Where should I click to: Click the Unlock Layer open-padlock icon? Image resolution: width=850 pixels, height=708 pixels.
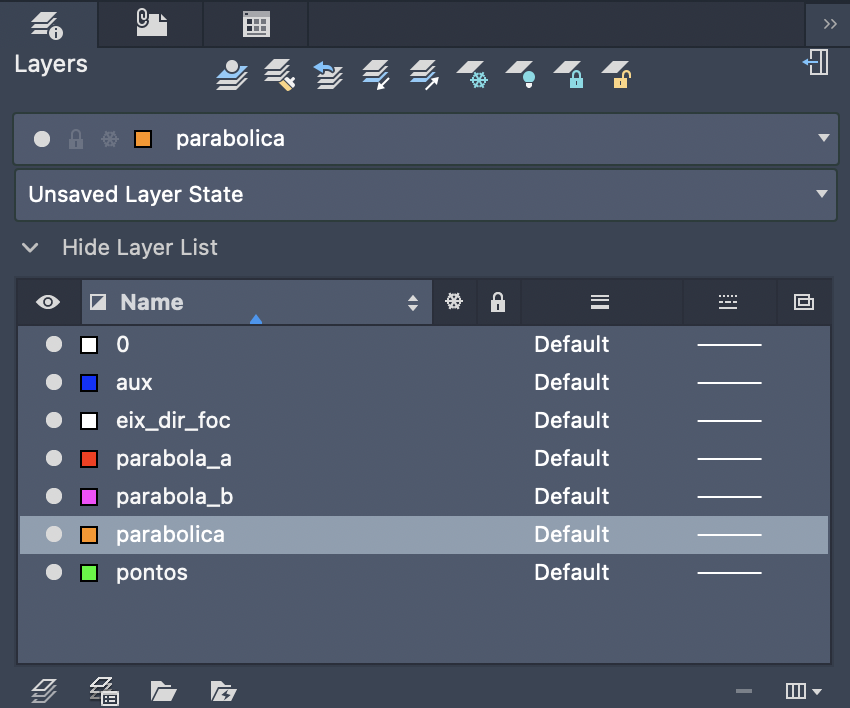[x=616, y=75]
